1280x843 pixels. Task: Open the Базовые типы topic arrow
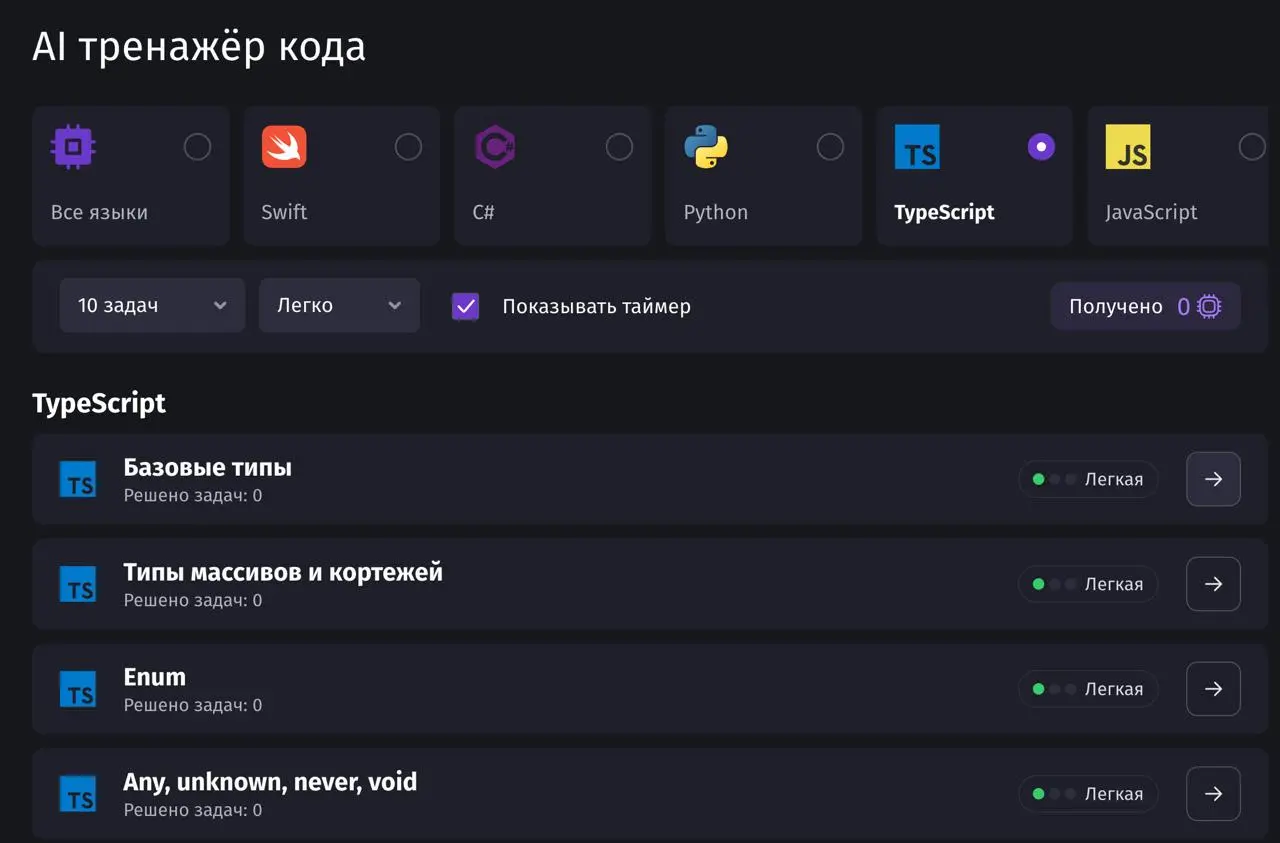(x=1213, y=479)
